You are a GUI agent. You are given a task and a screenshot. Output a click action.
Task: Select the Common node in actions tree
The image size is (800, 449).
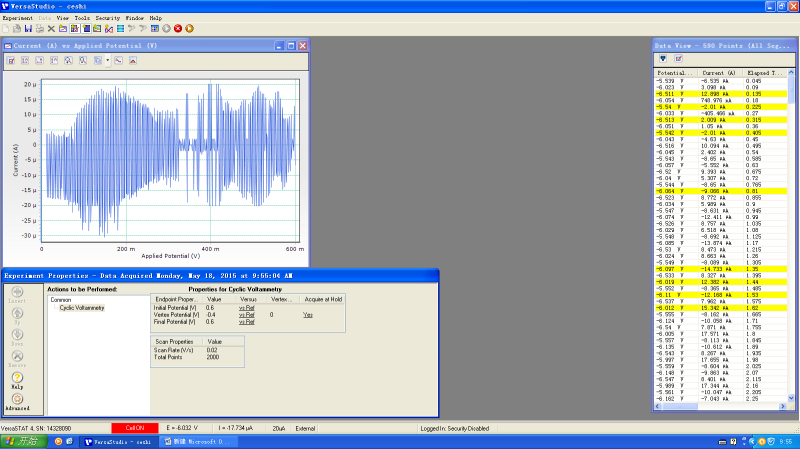(60, 300)
